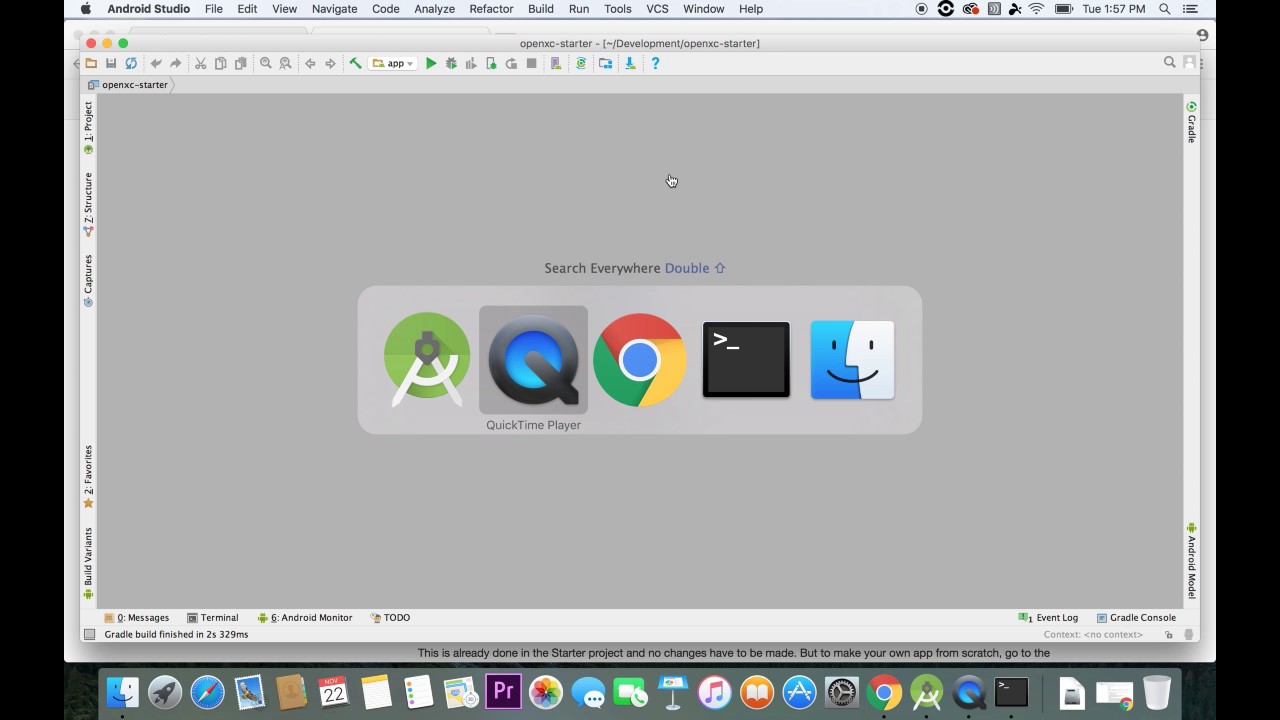Click Attach debugger to Android process icon

pyautogui.click(x=491, y=63)
